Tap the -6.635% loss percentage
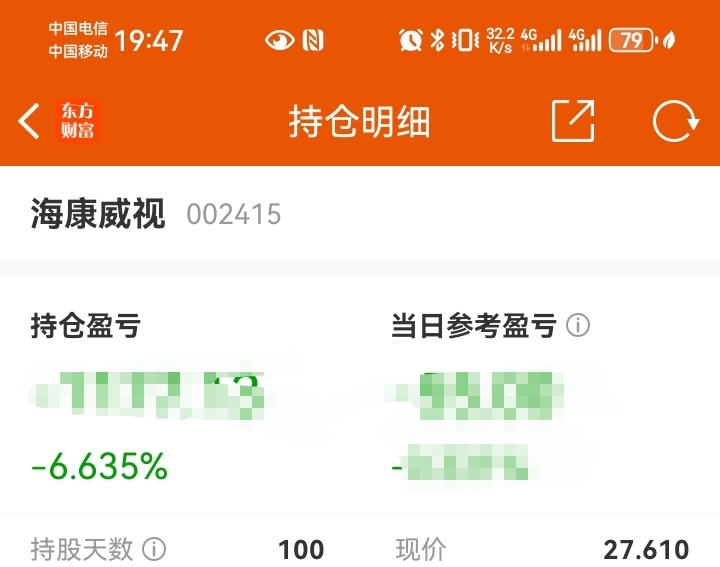720x567 pixels. 100,466
